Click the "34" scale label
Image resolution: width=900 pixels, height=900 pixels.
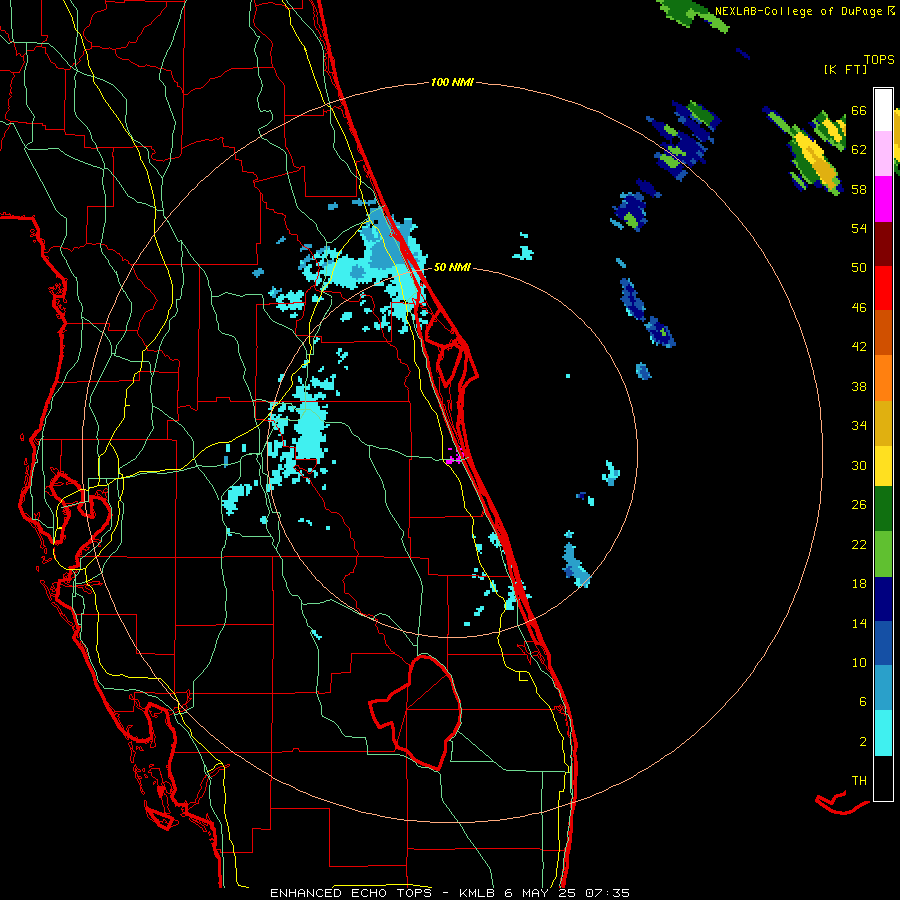[859, 425]
